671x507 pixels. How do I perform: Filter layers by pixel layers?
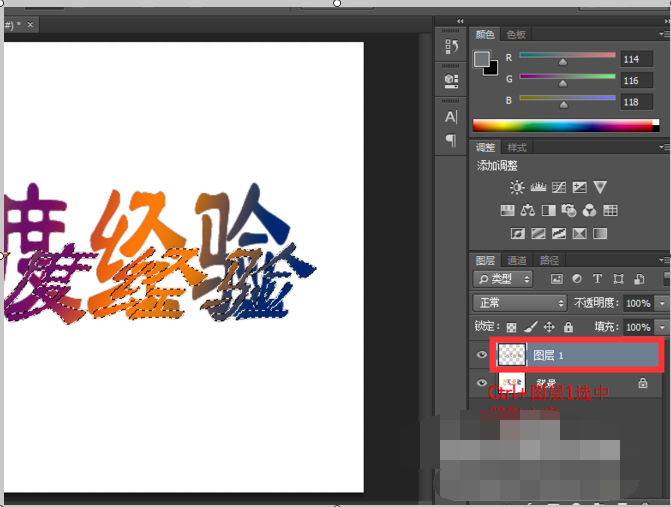click(557, 279)
